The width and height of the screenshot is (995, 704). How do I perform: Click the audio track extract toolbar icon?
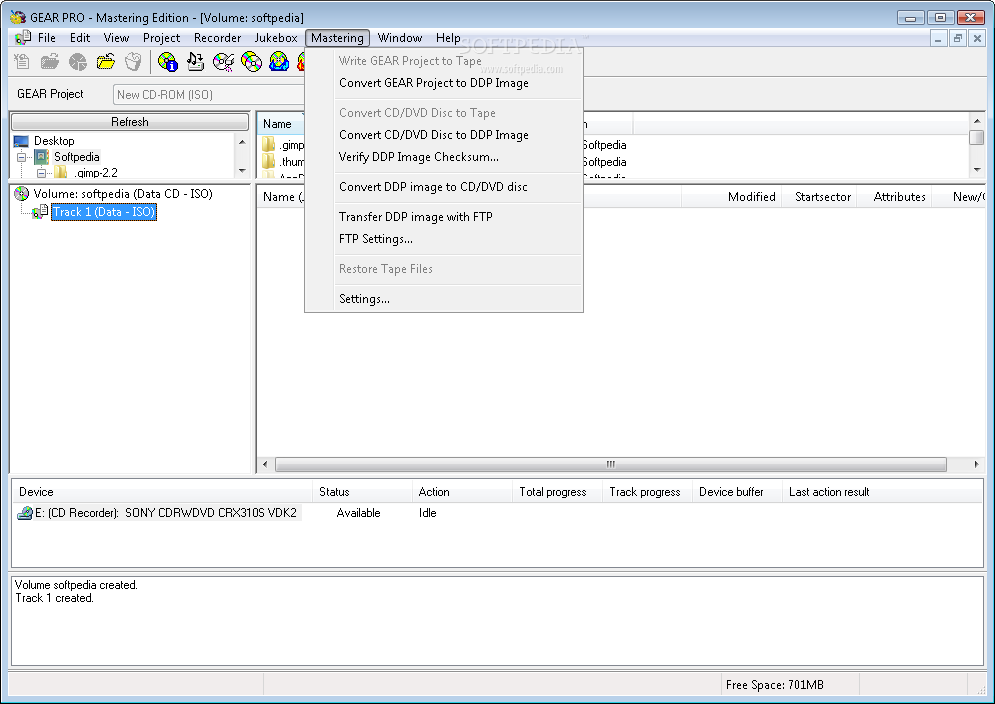coord(195,62)
